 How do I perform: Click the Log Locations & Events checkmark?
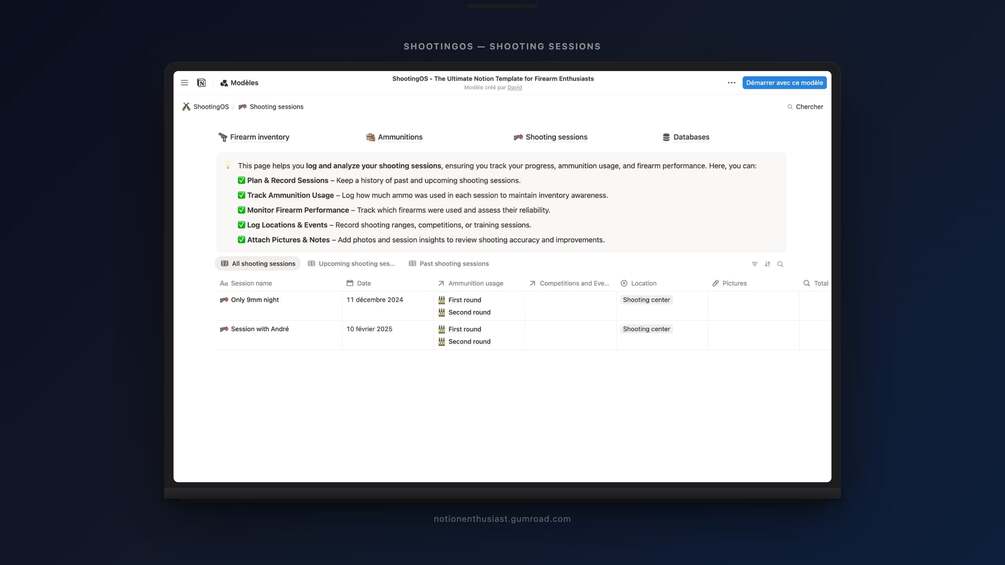coord(242,225)
